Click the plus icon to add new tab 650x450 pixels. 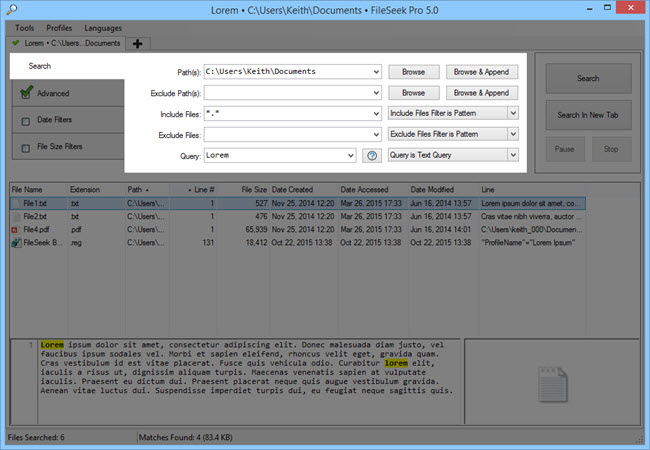click(x=138, y=44)
